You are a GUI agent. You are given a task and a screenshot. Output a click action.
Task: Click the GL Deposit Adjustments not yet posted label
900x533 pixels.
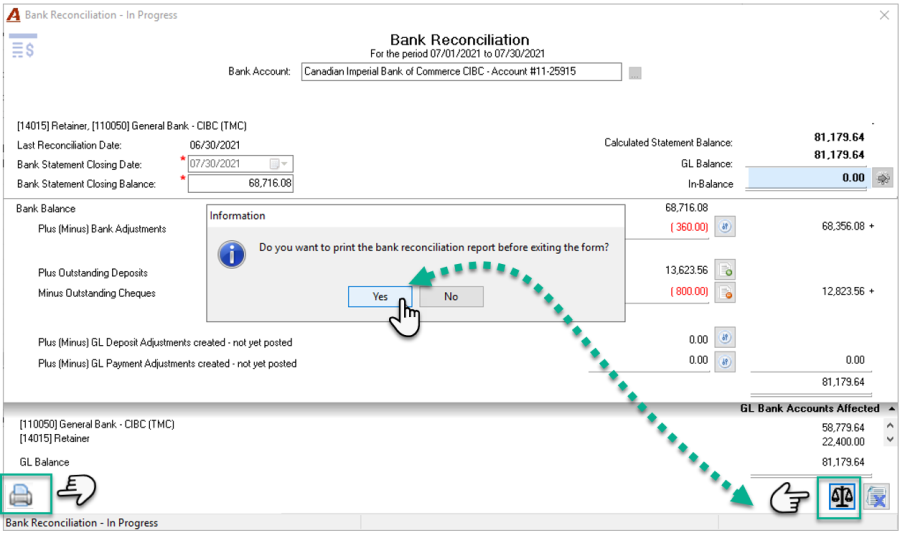[165, 343]
